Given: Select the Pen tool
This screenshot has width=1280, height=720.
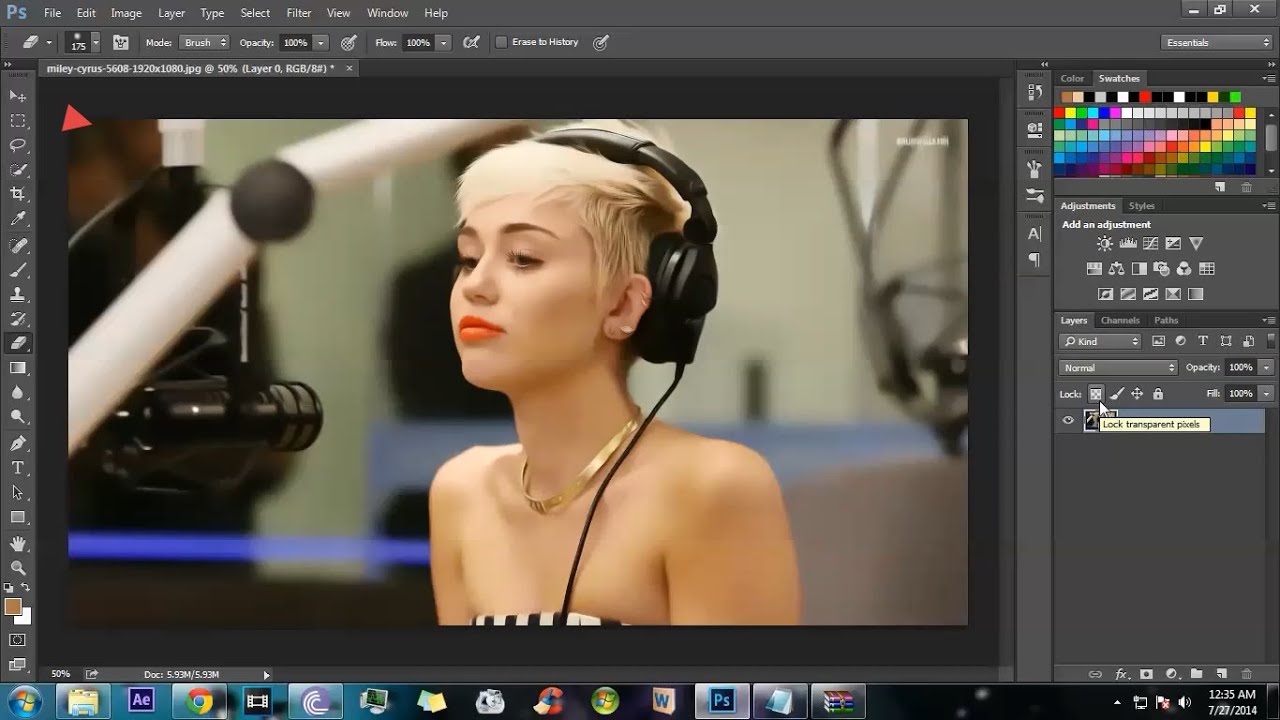Looking at the screenshot, I should 18,443.
